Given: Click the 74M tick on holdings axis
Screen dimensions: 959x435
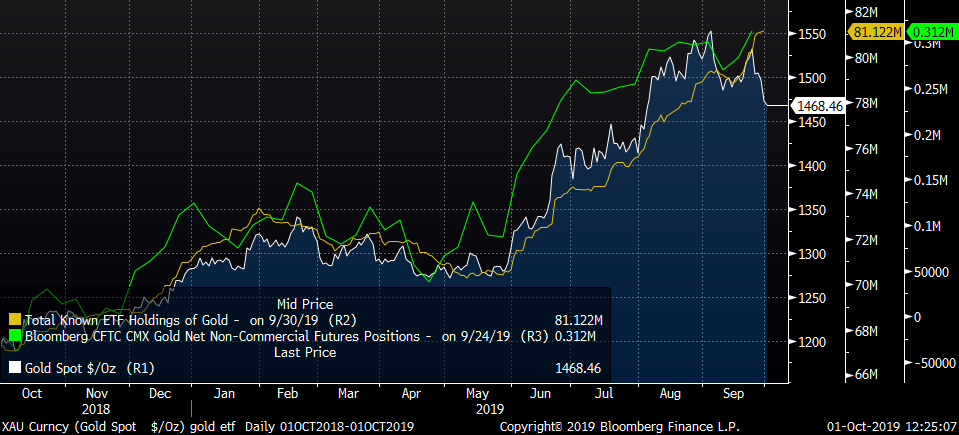Looking at the screenshot, I should 867,195.
